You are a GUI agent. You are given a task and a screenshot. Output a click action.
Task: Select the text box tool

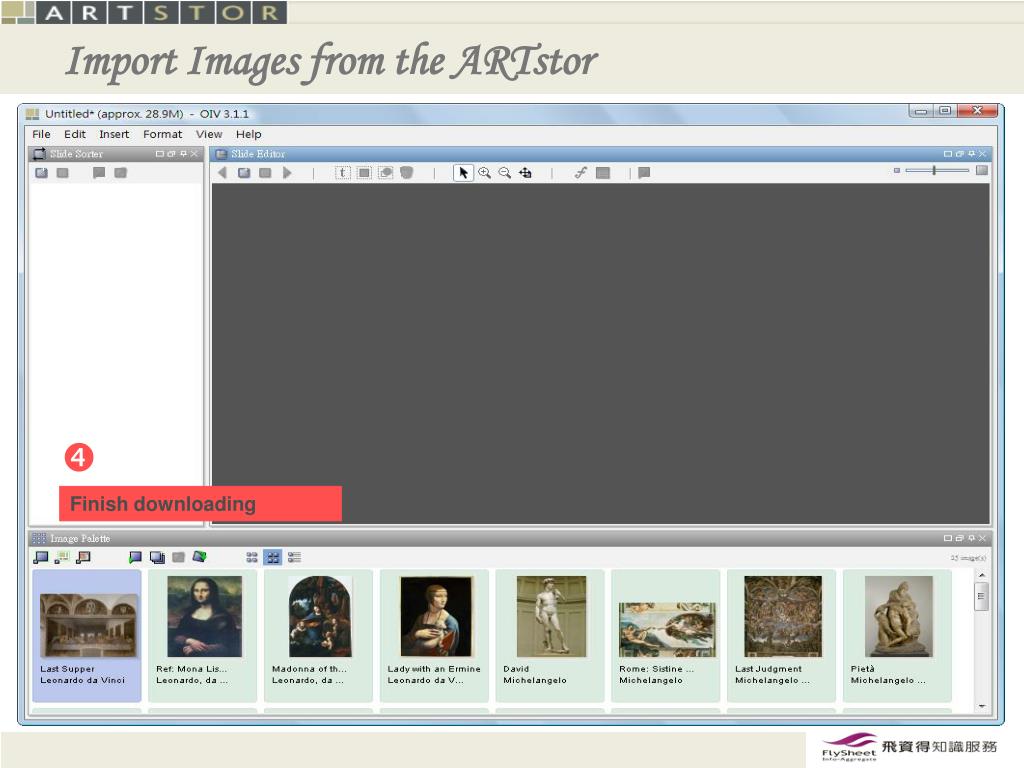tap(343, 172)
